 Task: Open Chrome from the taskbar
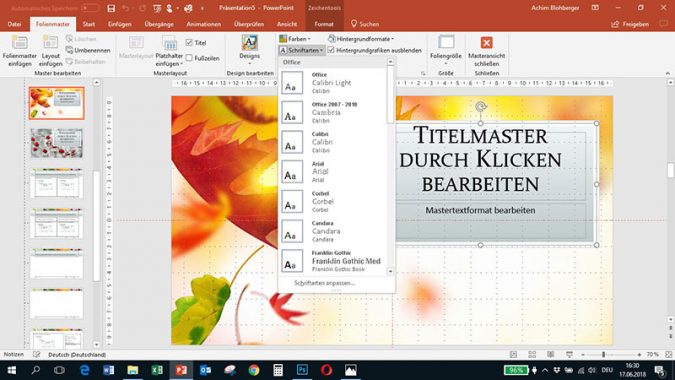[x=254, y=370]
